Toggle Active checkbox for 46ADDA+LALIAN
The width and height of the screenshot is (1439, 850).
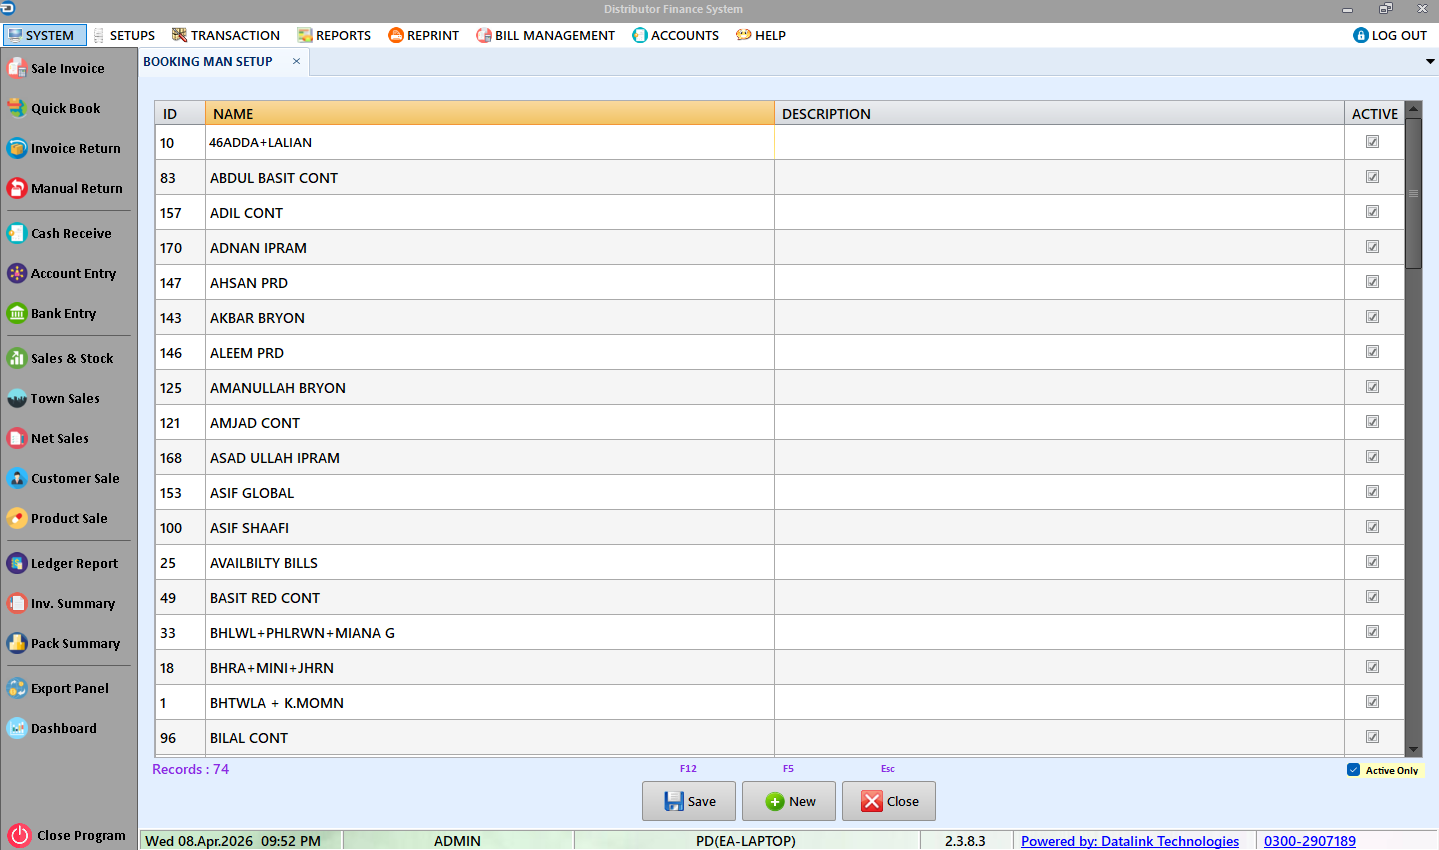point(1372,142)
